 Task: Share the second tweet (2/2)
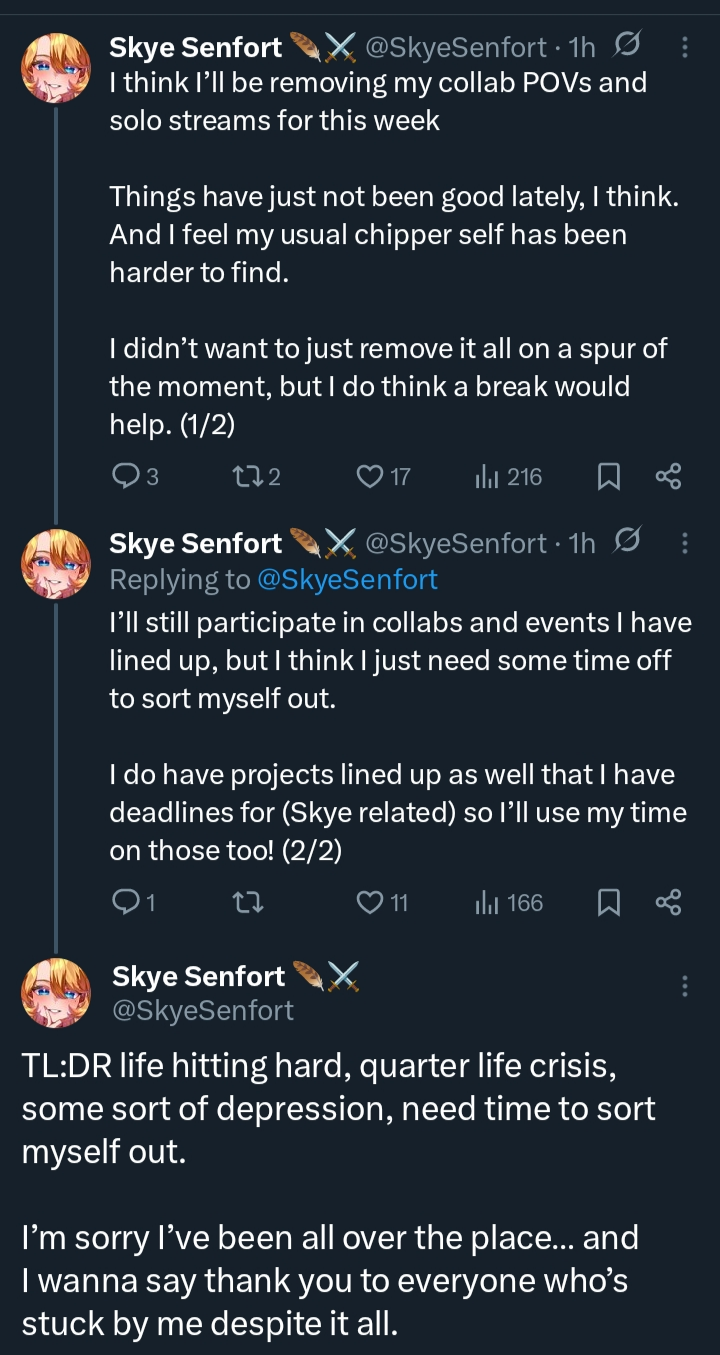point(668,903)
